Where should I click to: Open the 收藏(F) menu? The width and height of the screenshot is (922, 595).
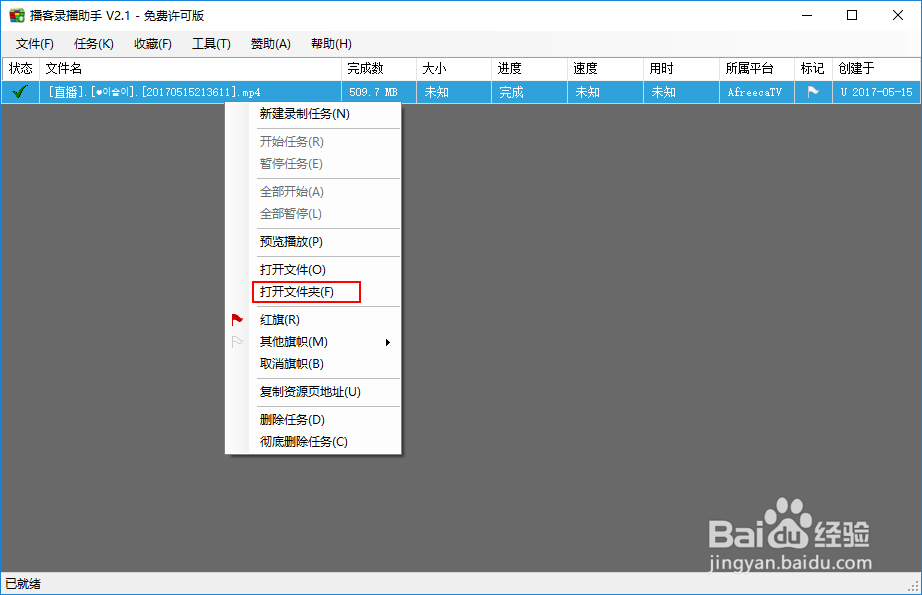[x=152, y=43]
